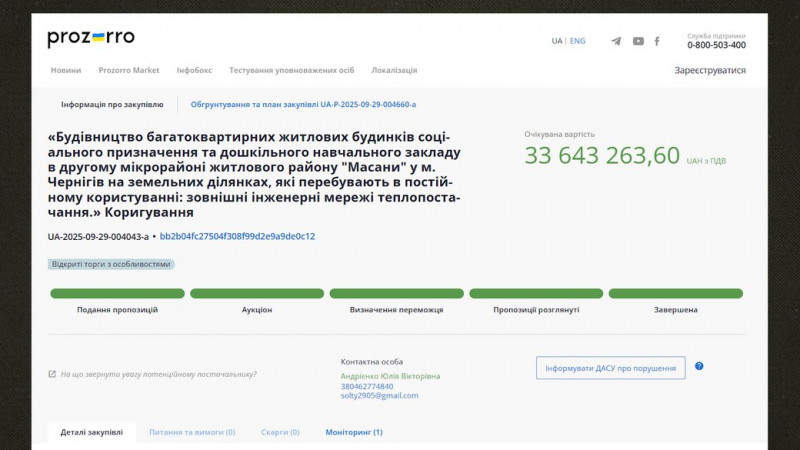Click the tender hash ID link
This screenshot has height=450, width=800.
[x=237, y=237]
